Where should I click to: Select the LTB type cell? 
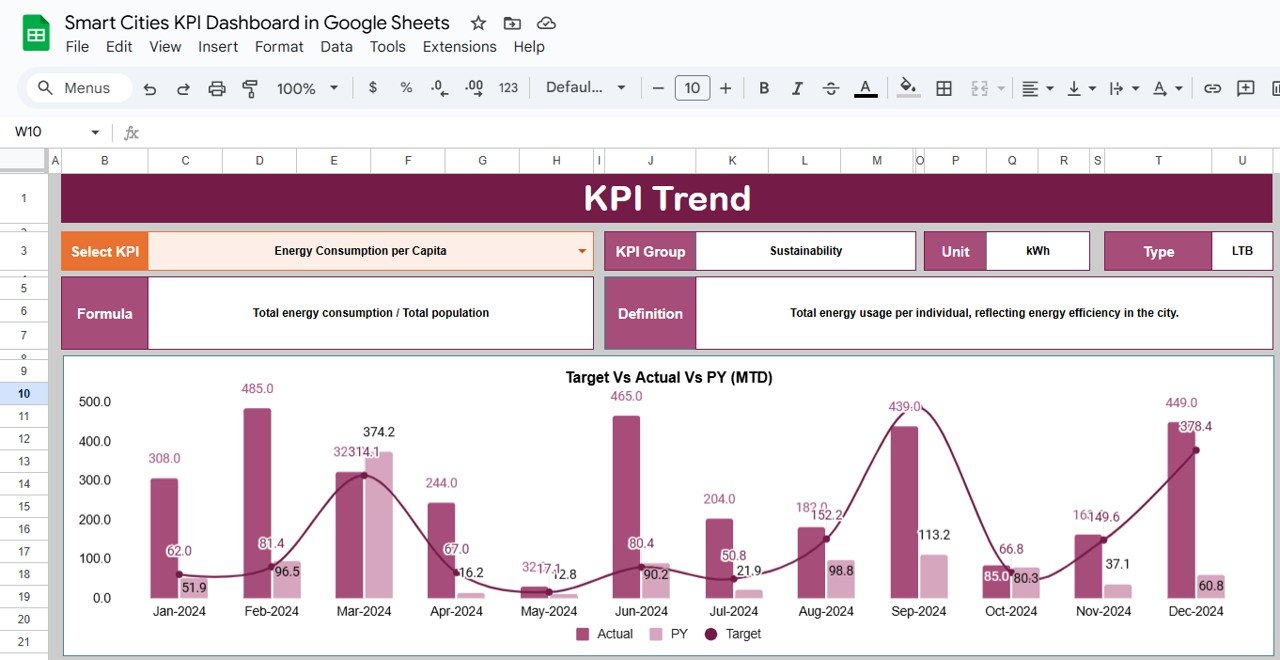tap(1242, 251)
